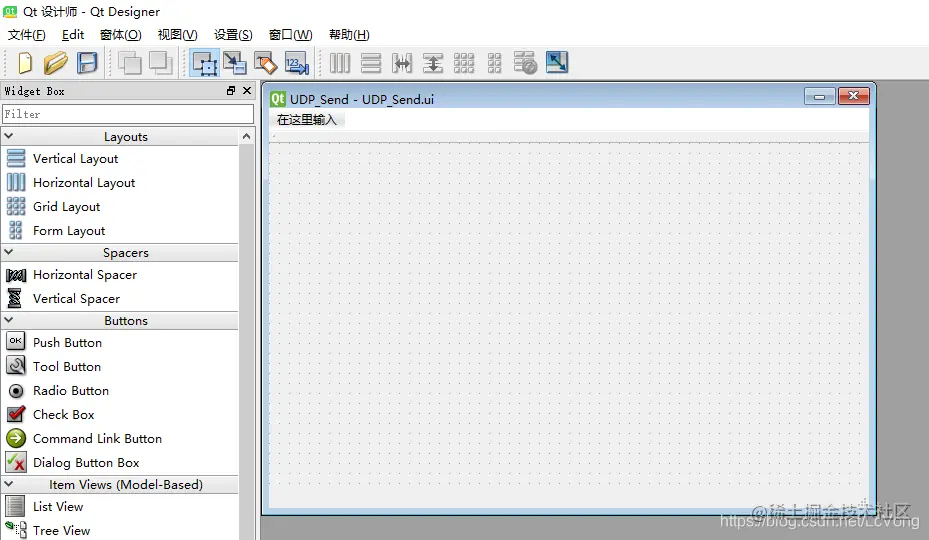Click the Lay Out in Form toolbar icon

coord(495,62)
